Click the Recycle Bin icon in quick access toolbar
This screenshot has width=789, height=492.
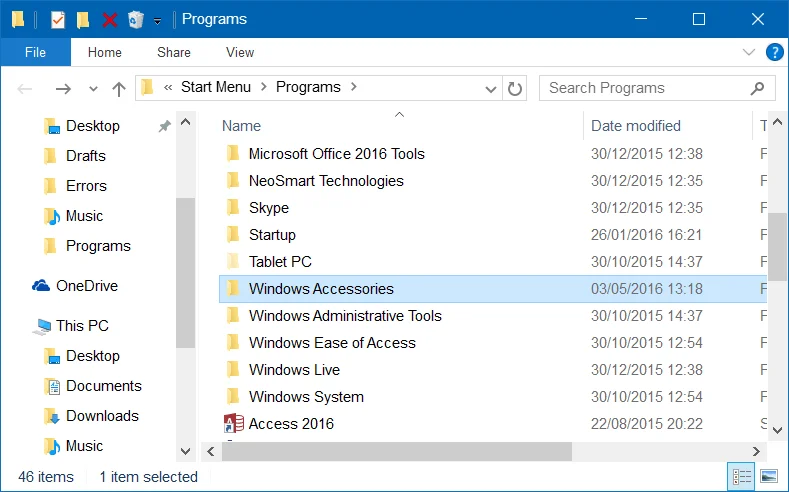click(136, 20)
